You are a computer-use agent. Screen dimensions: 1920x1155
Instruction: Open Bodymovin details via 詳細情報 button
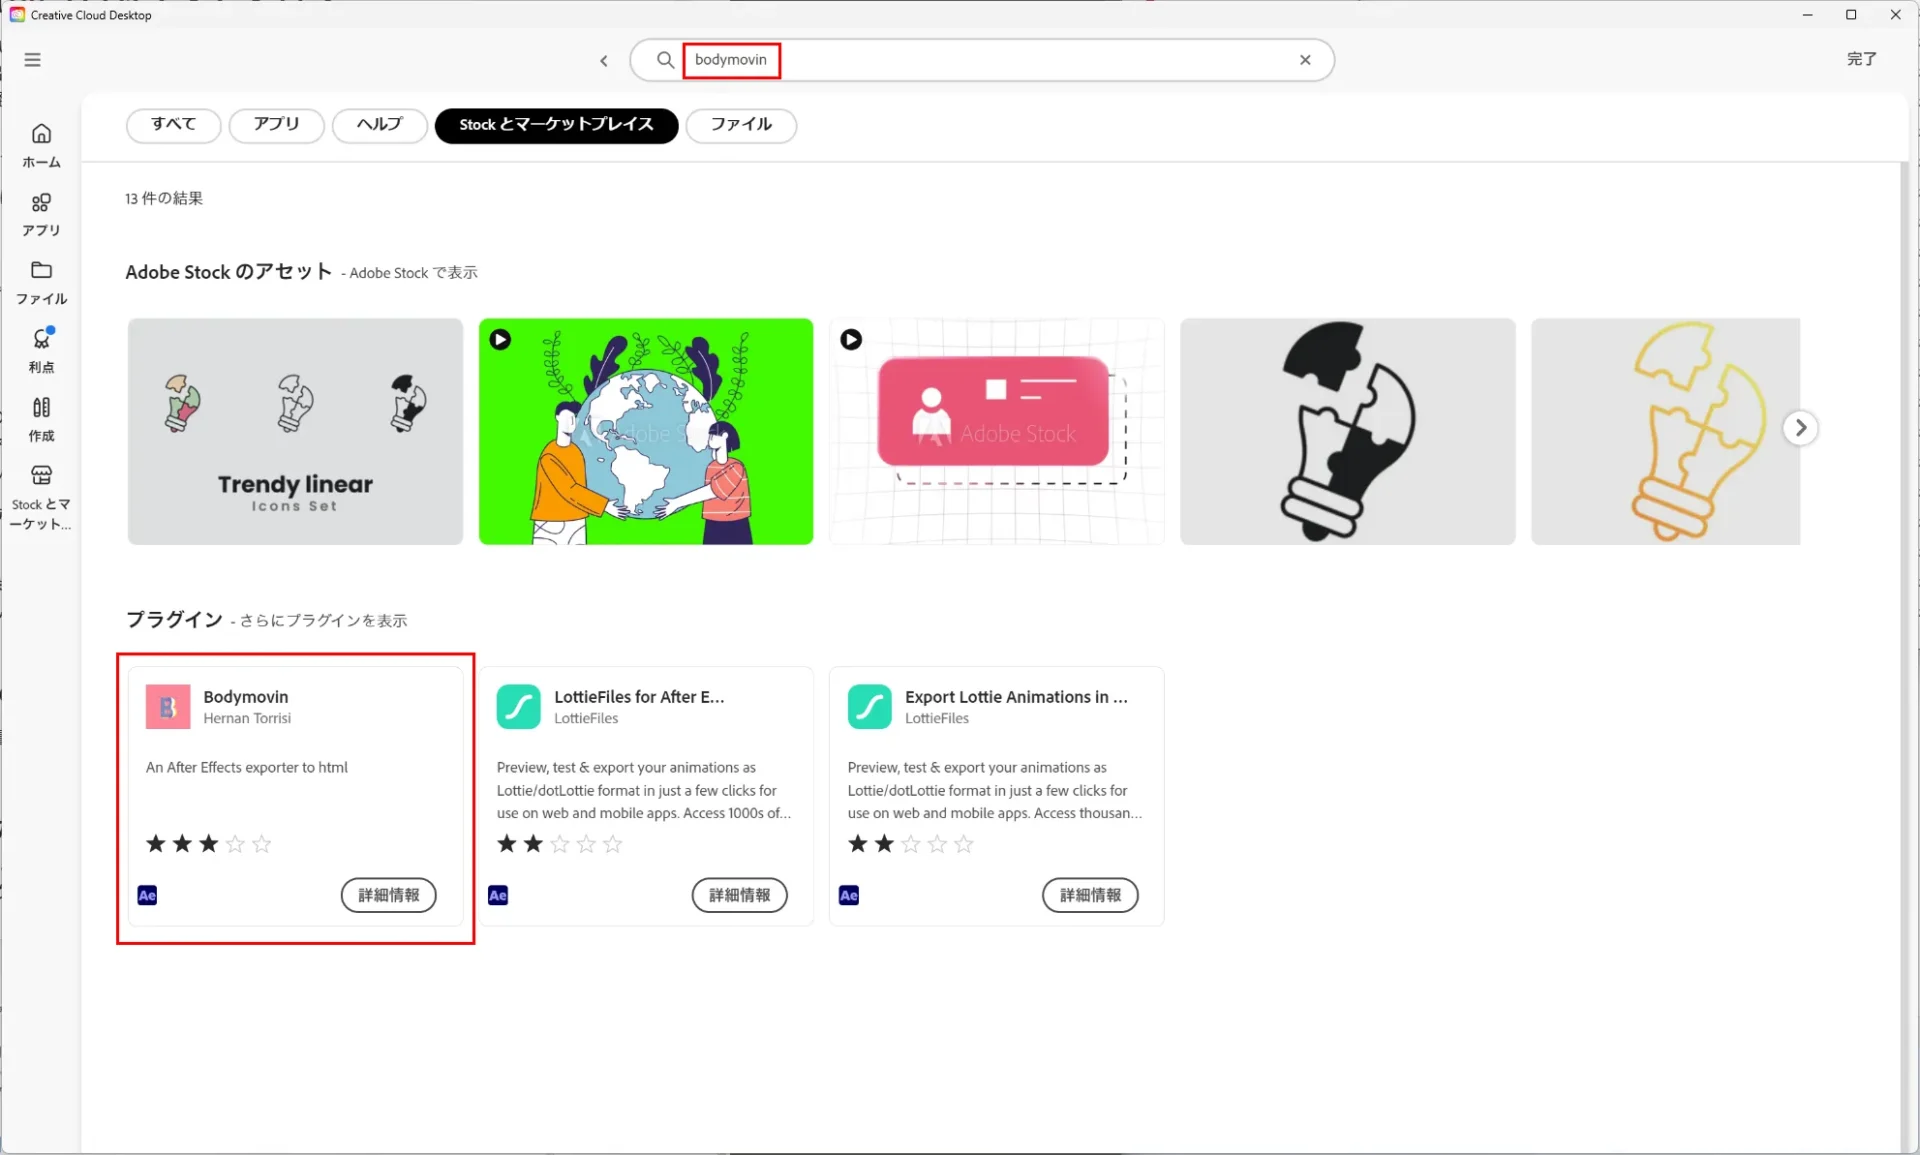(x=388, y=895)
